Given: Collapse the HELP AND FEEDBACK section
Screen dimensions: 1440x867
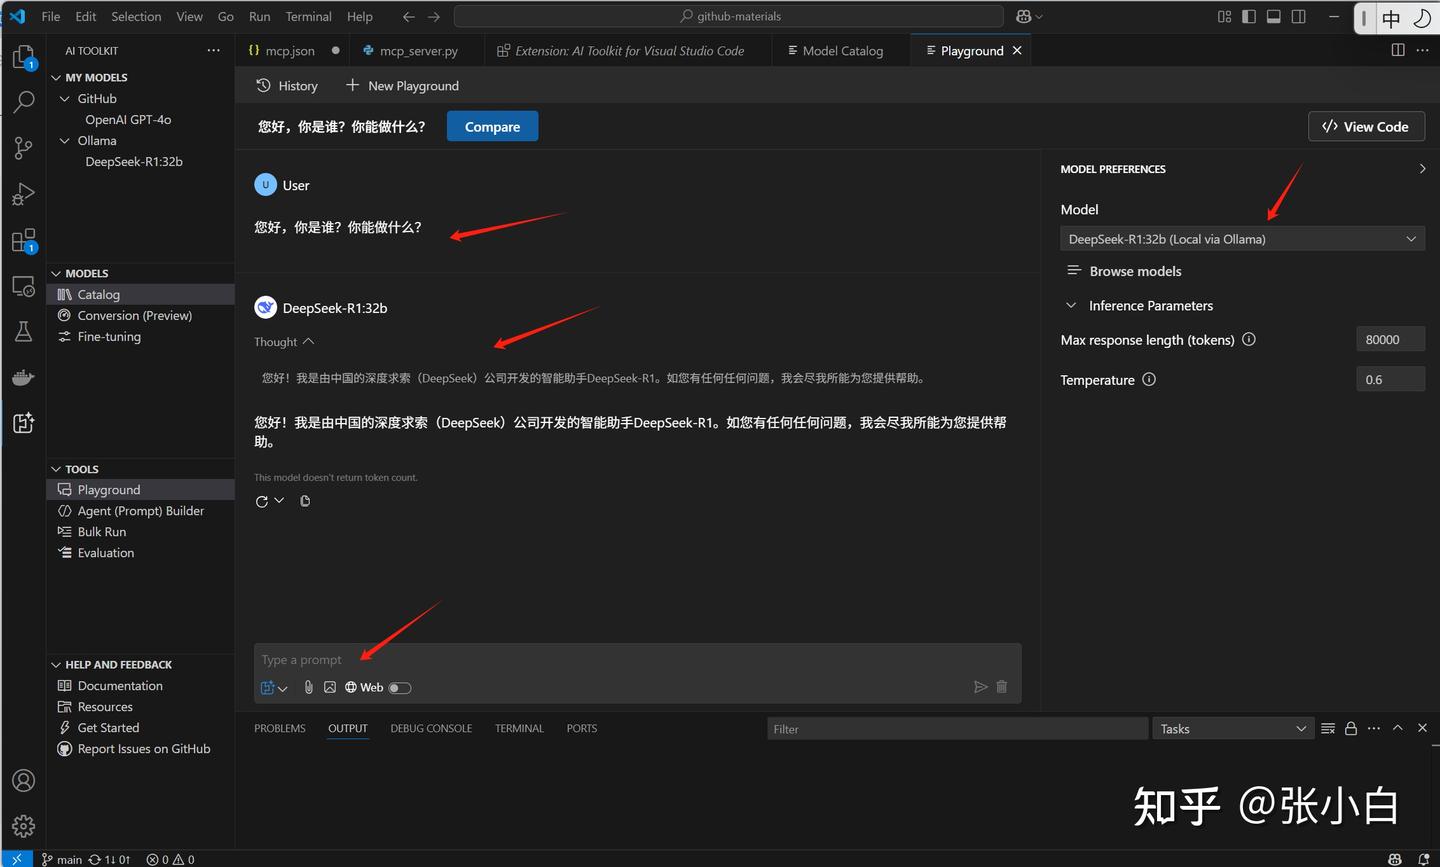Looking at the screenshot, I should point(56,665).
